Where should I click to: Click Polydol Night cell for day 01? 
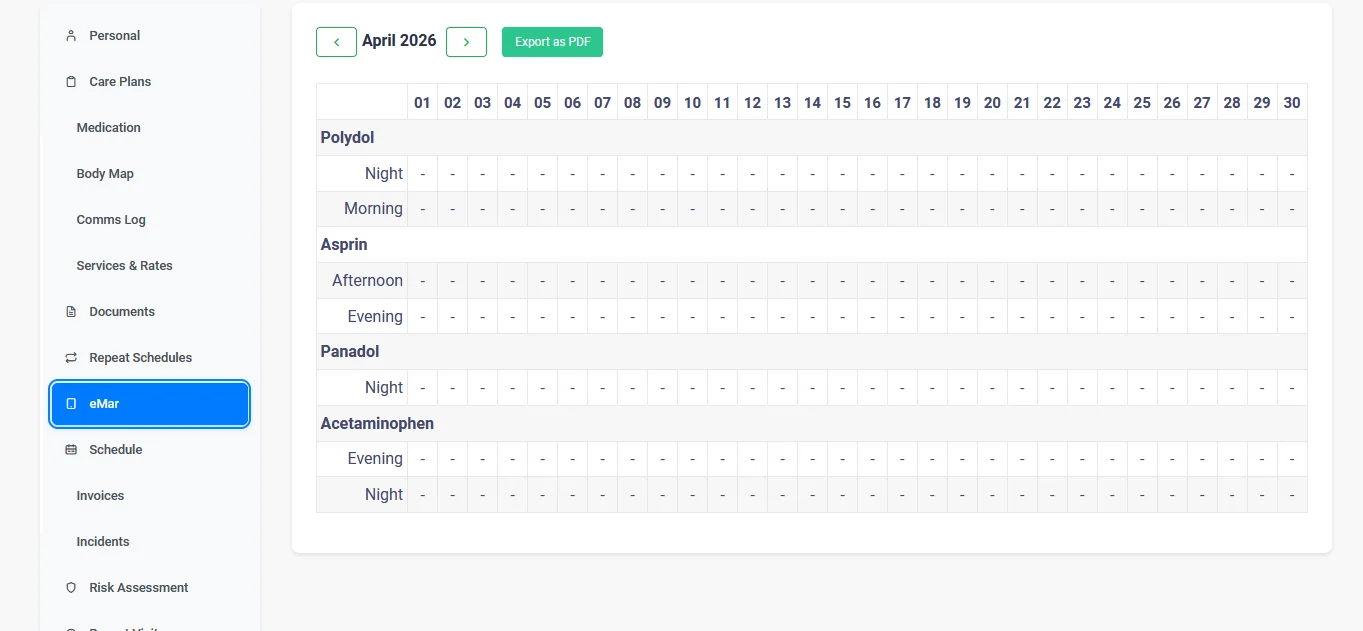pyautogui.click(x=422, y=174)
